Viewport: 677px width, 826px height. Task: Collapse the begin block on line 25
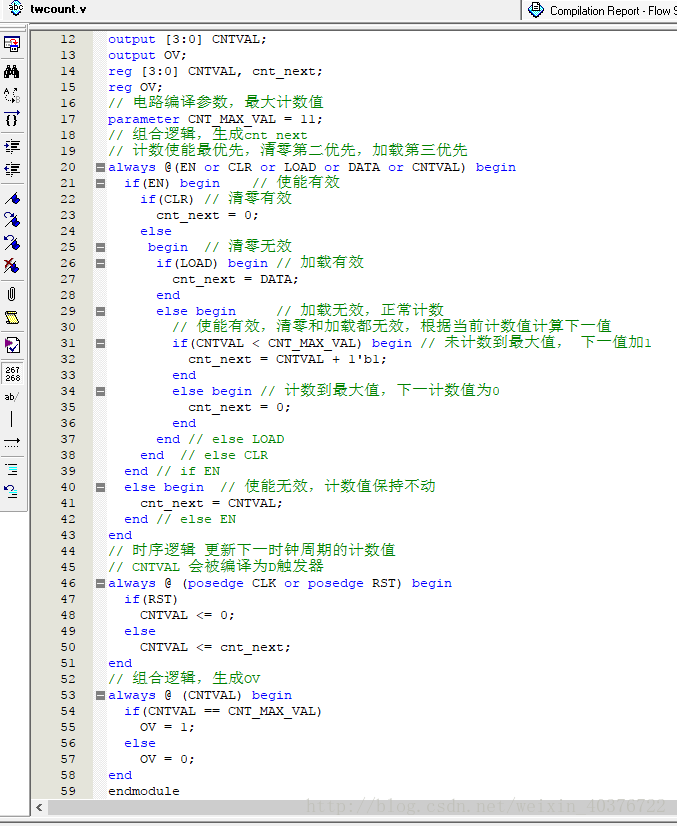(100, 248)
